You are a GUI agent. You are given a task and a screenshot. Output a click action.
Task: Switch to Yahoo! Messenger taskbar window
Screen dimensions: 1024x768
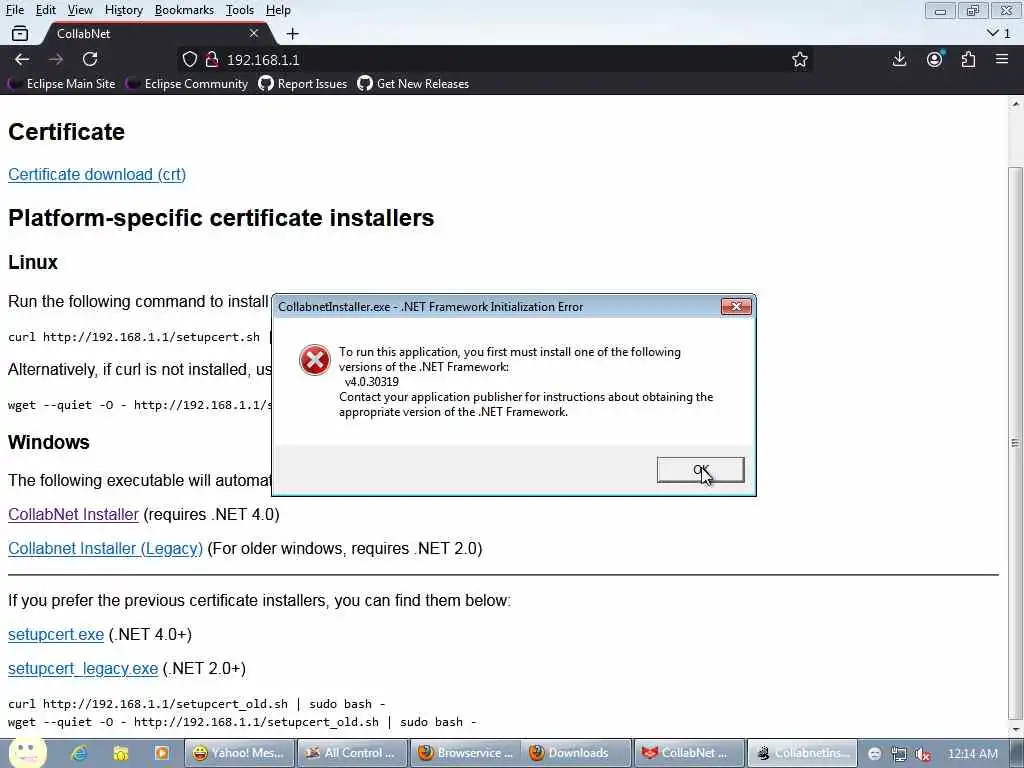(238, 753)
